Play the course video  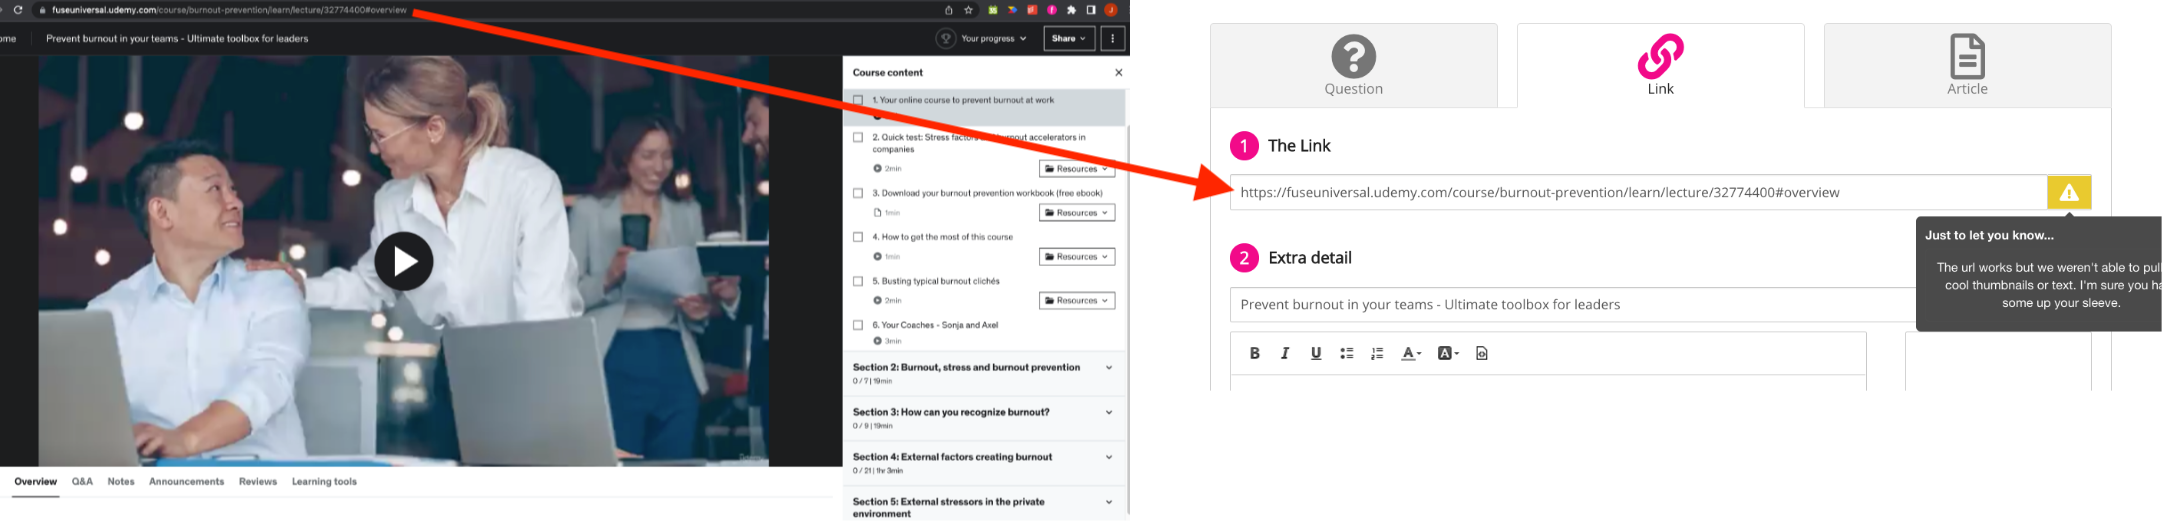(403, 262)
